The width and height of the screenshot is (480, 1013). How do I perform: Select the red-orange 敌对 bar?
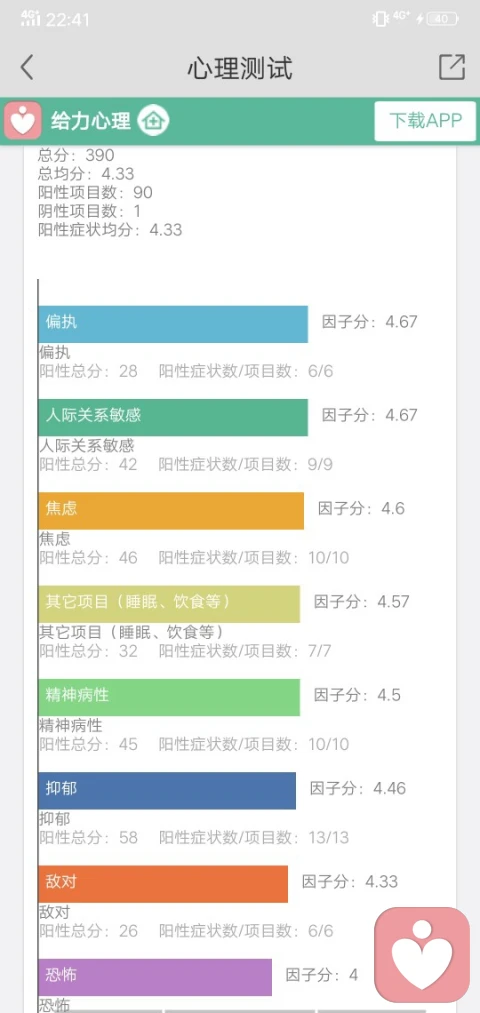[x=163, y=883]
